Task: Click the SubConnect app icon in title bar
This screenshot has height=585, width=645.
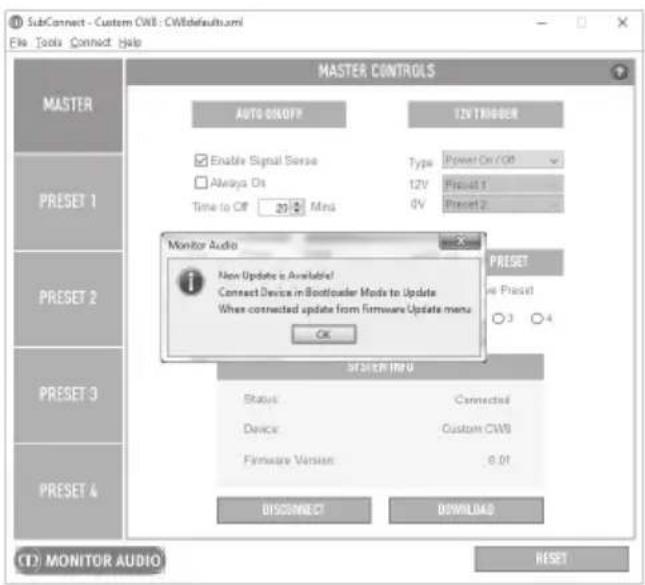Action: (x=16, y=22)
